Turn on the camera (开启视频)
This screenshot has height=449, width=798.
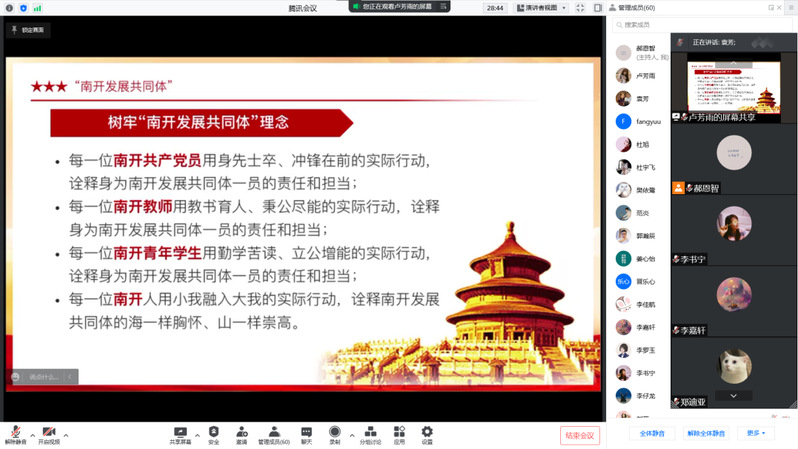[48, 433]
